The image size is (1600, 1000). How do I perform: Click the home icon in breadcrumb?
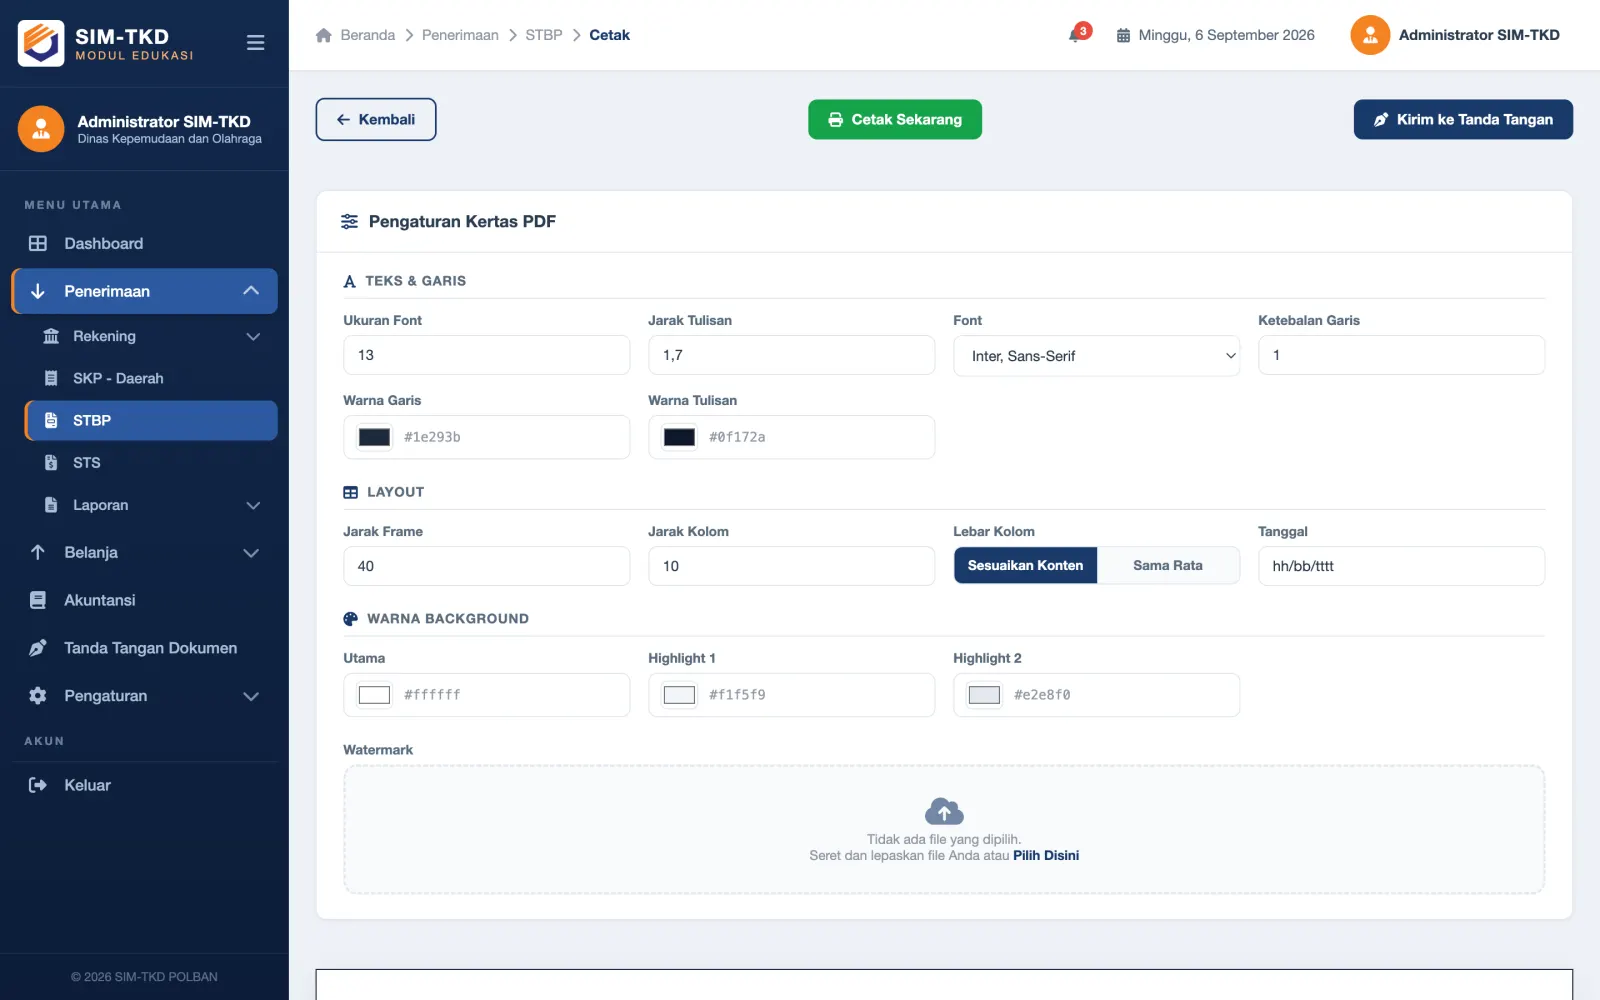323,35
